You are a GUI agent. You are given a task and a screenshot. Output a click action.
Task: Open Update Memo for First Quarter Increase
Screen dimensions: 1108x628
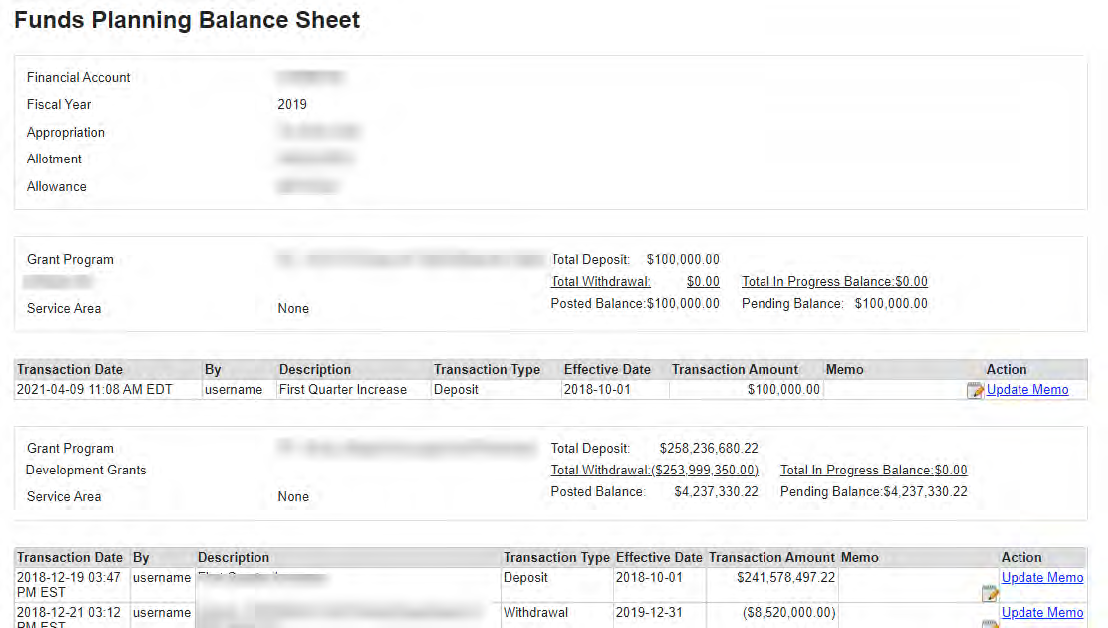1027,390
